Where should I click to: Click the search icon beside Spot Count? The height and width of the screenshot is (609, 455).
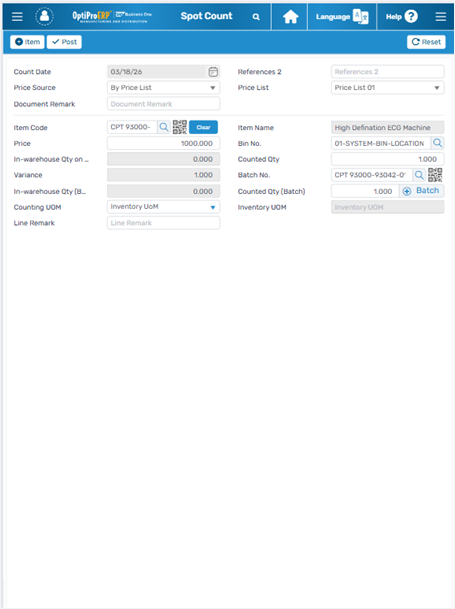click(256, 17)
